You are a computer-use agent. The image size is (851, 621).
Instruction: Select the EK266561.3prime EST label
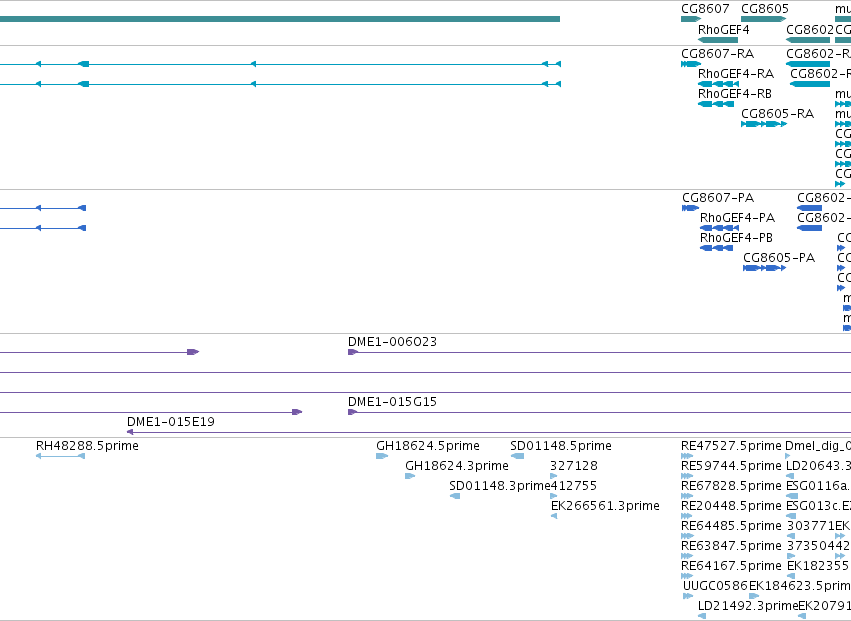pyautogui.click(x=605, y=506)
